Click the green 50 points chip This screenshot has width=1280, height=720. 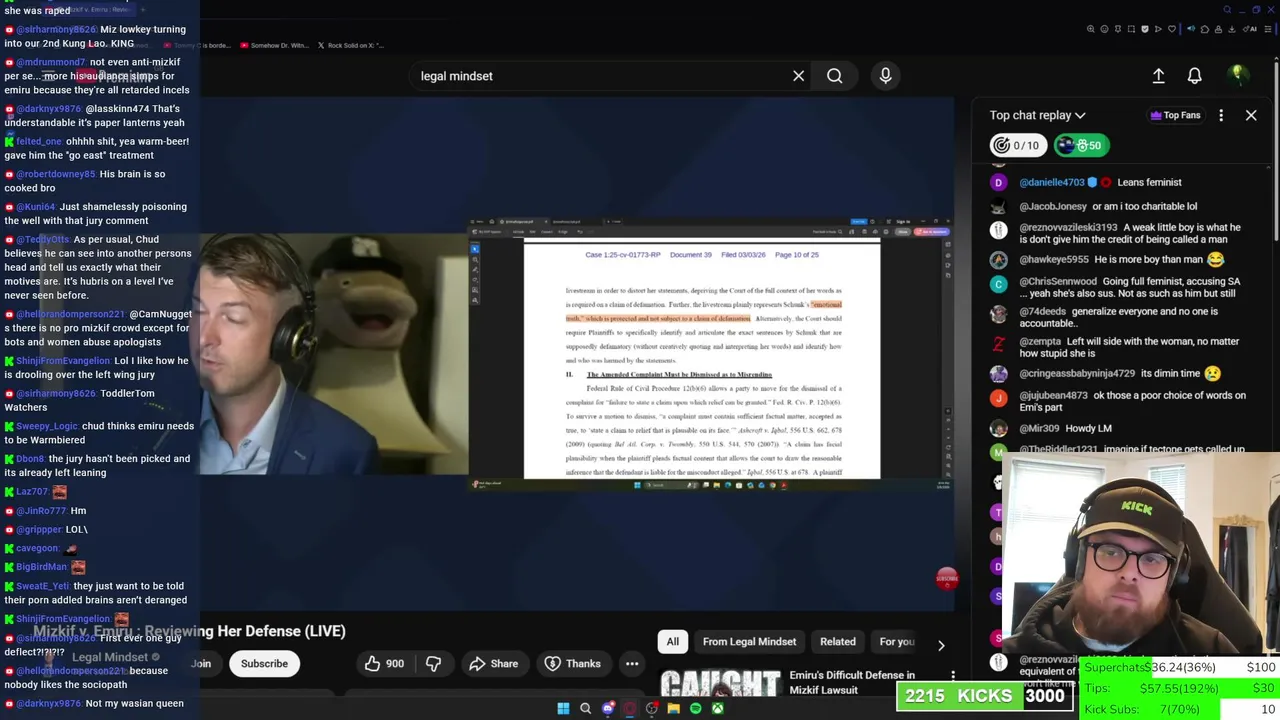(1080, 145)
